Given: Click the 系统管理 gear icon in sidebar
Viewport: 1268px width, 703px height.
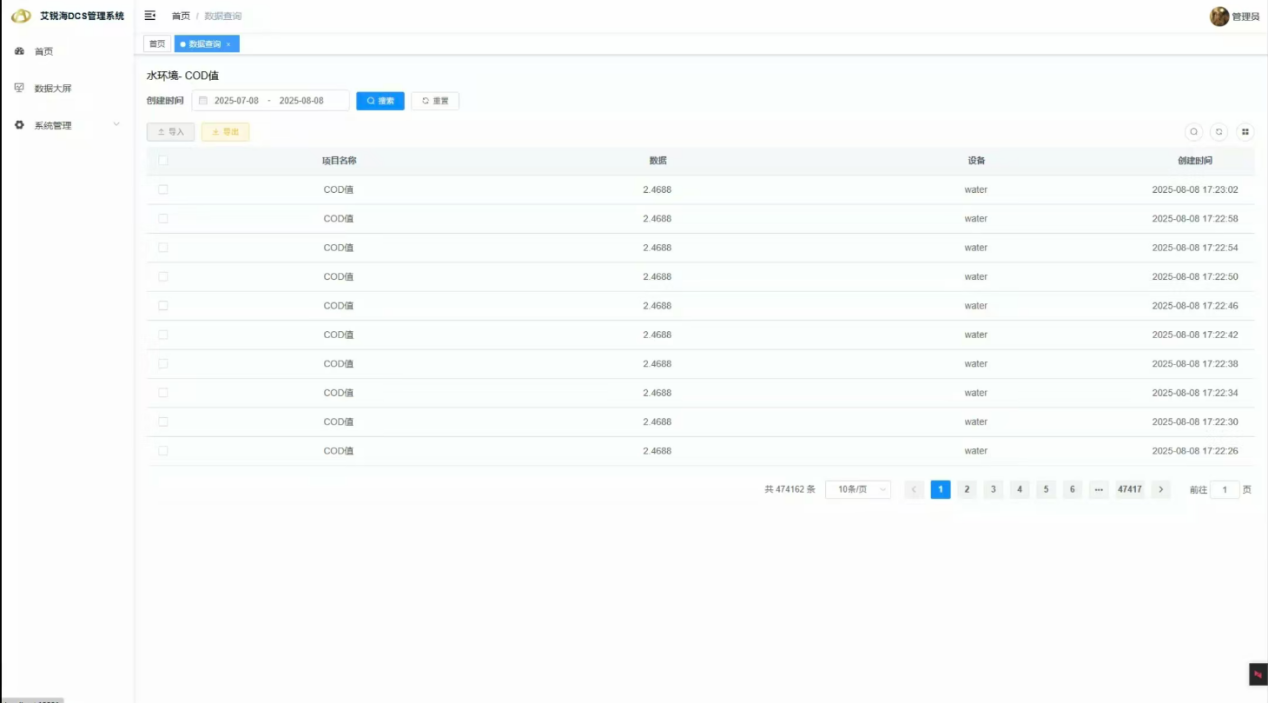Looking at the screenshot, I should (x=19, y=125).
